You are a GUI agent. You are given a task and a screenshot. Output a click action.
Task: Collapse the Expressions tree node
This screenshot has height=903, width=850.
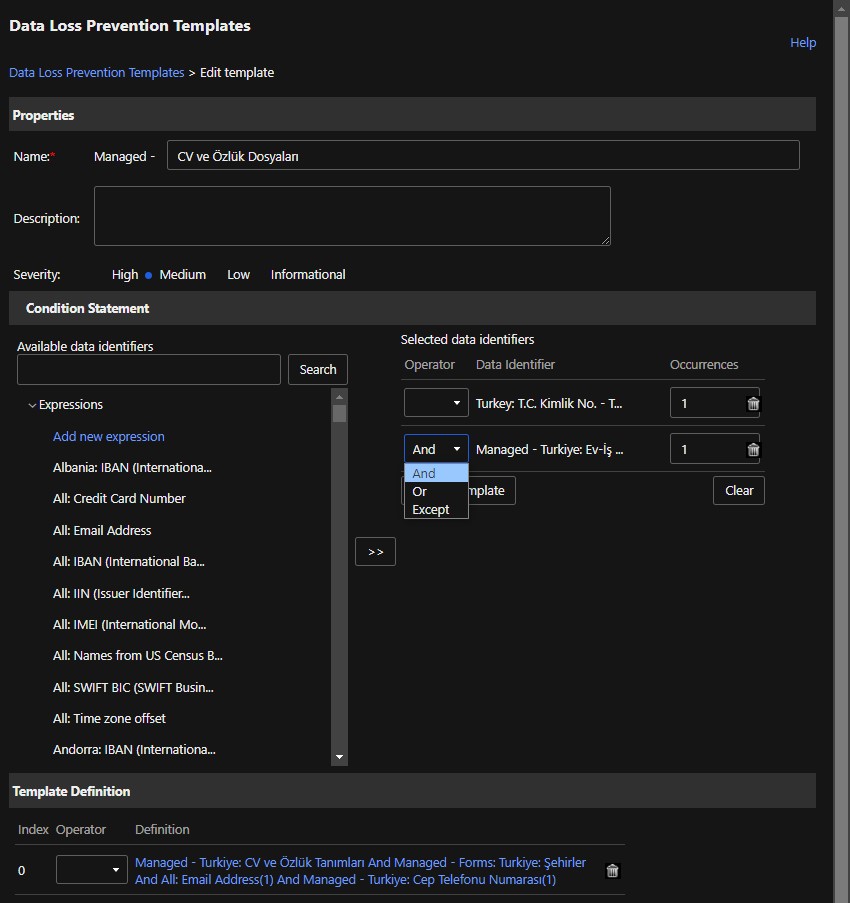[33, 406]
